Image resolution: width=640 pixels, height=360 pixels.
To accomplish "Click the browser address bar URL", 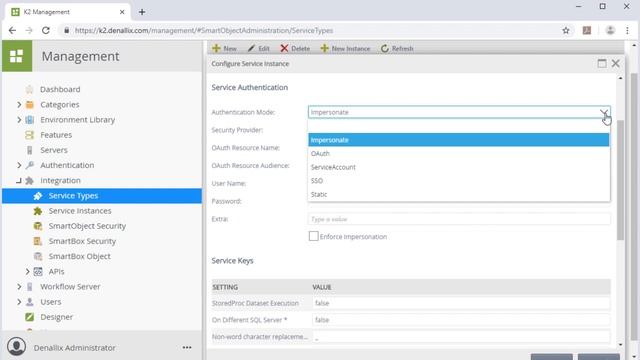I will coord(204,31).
